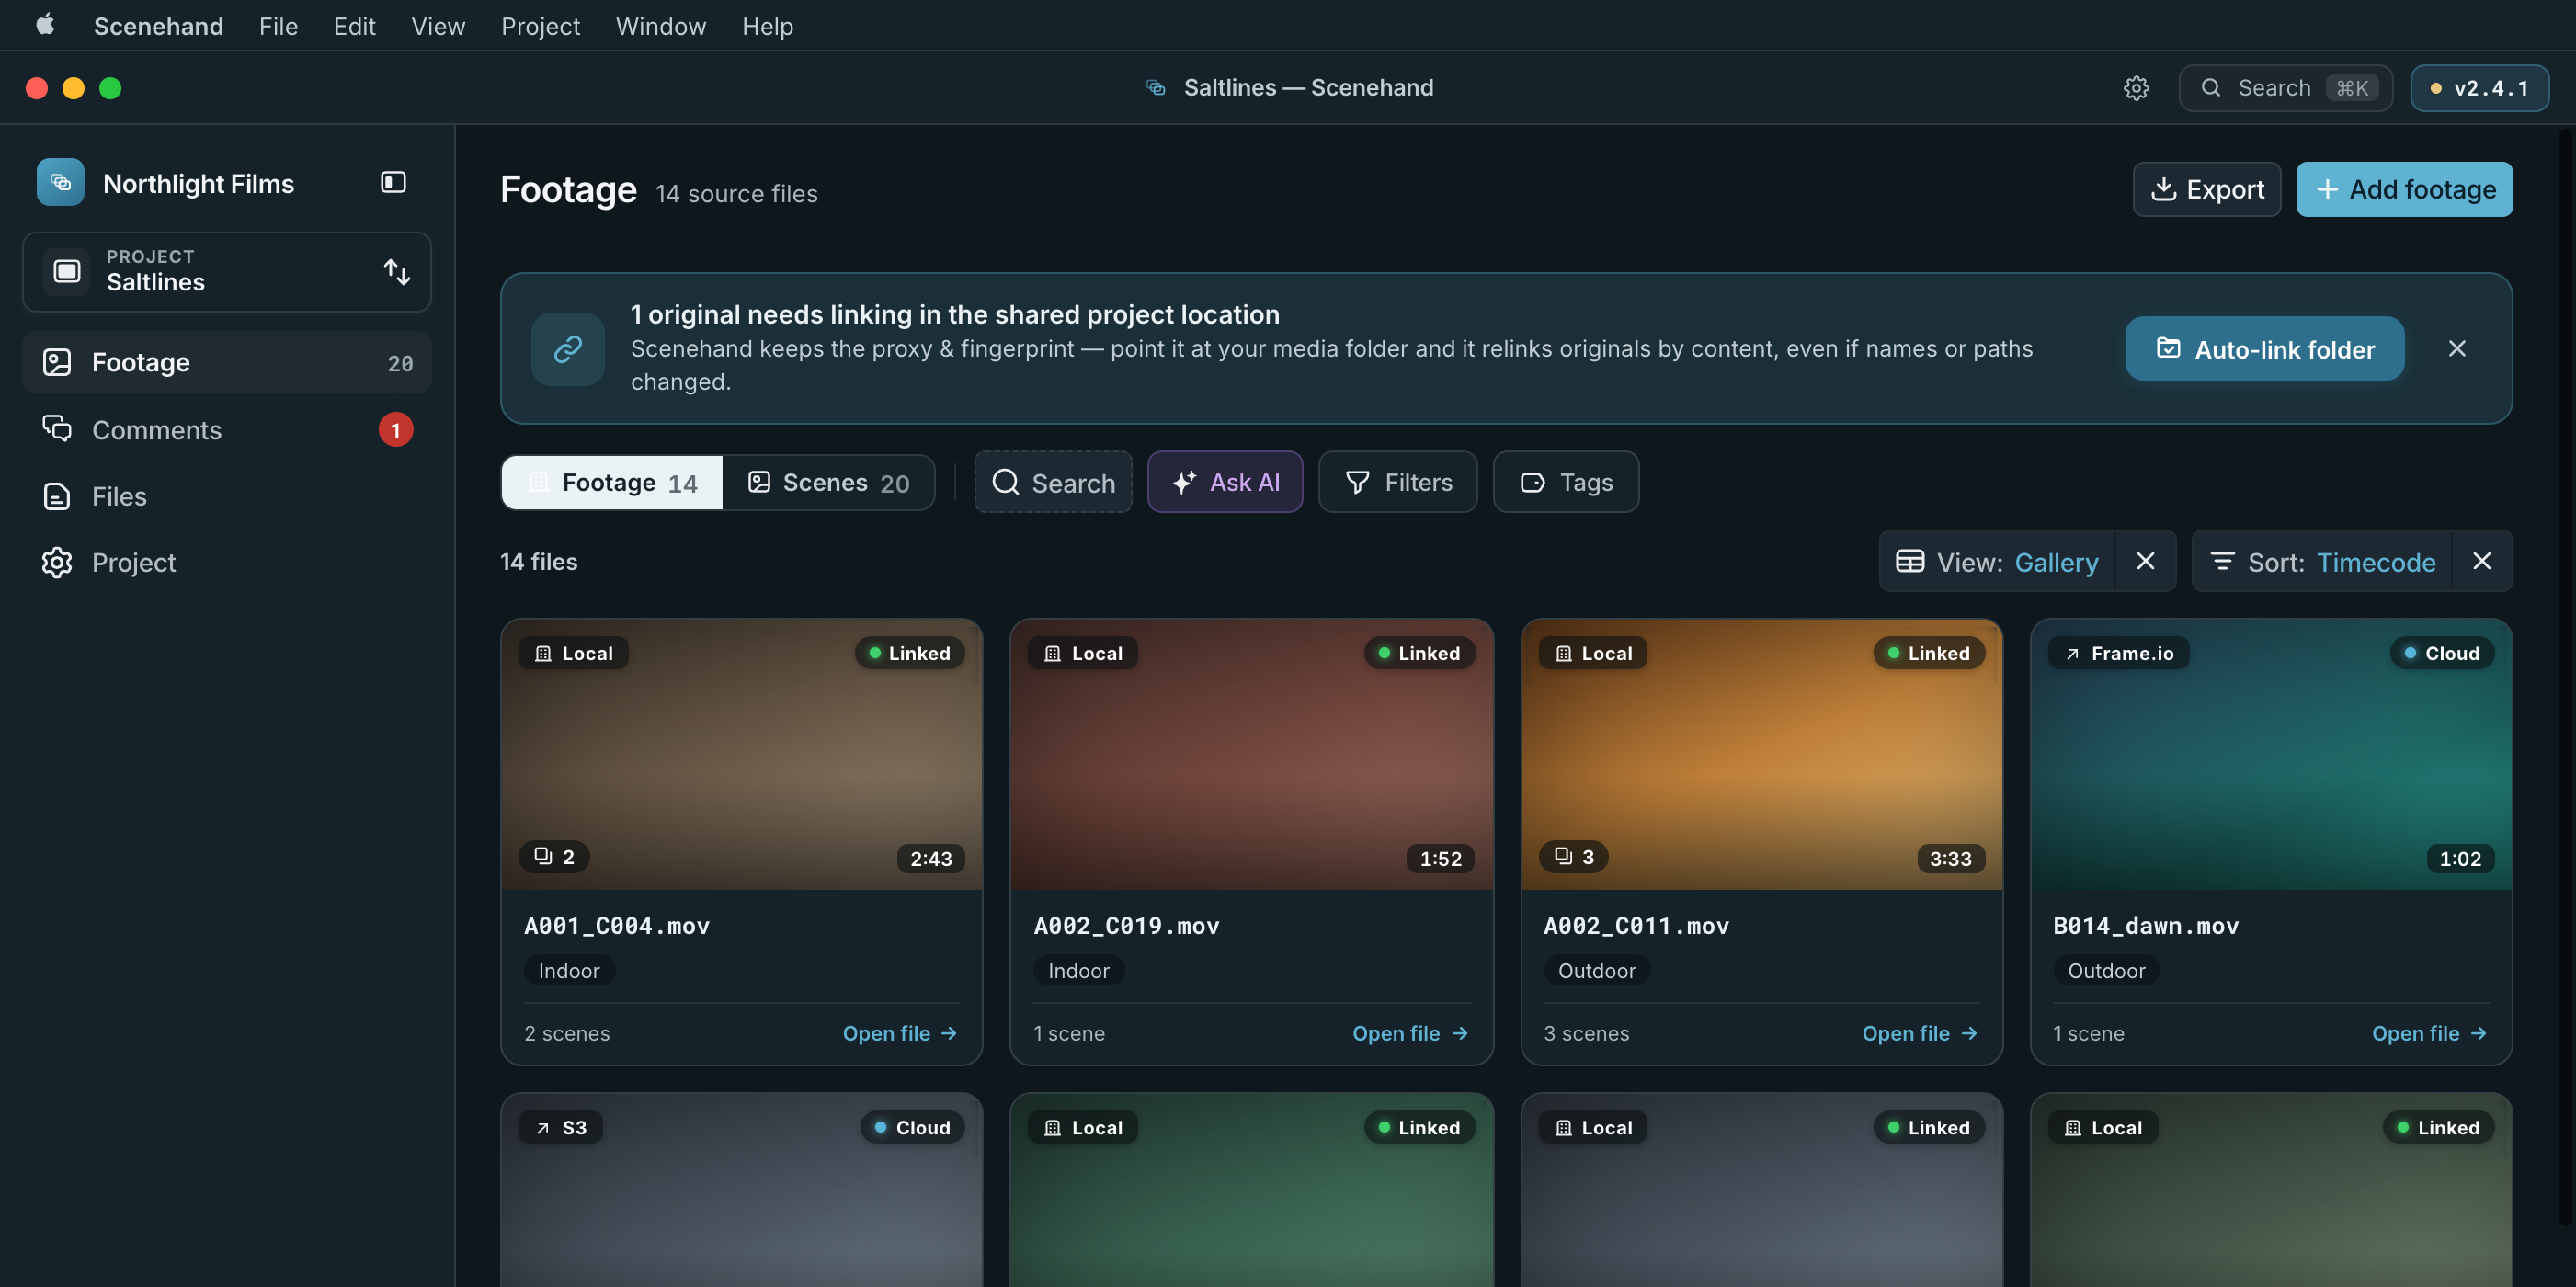The height and width of the screenshot is (1287, 2576).
Task: Dismiss the original needs linking banner
Action: (2457, 348)
